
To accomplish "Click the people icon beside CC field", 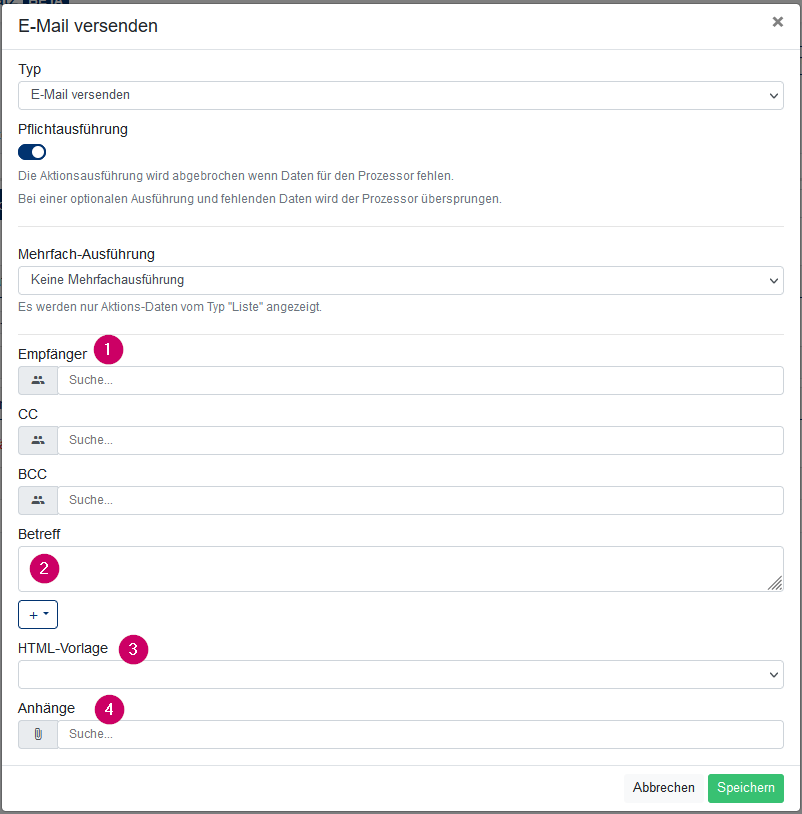I will point(38,440).
